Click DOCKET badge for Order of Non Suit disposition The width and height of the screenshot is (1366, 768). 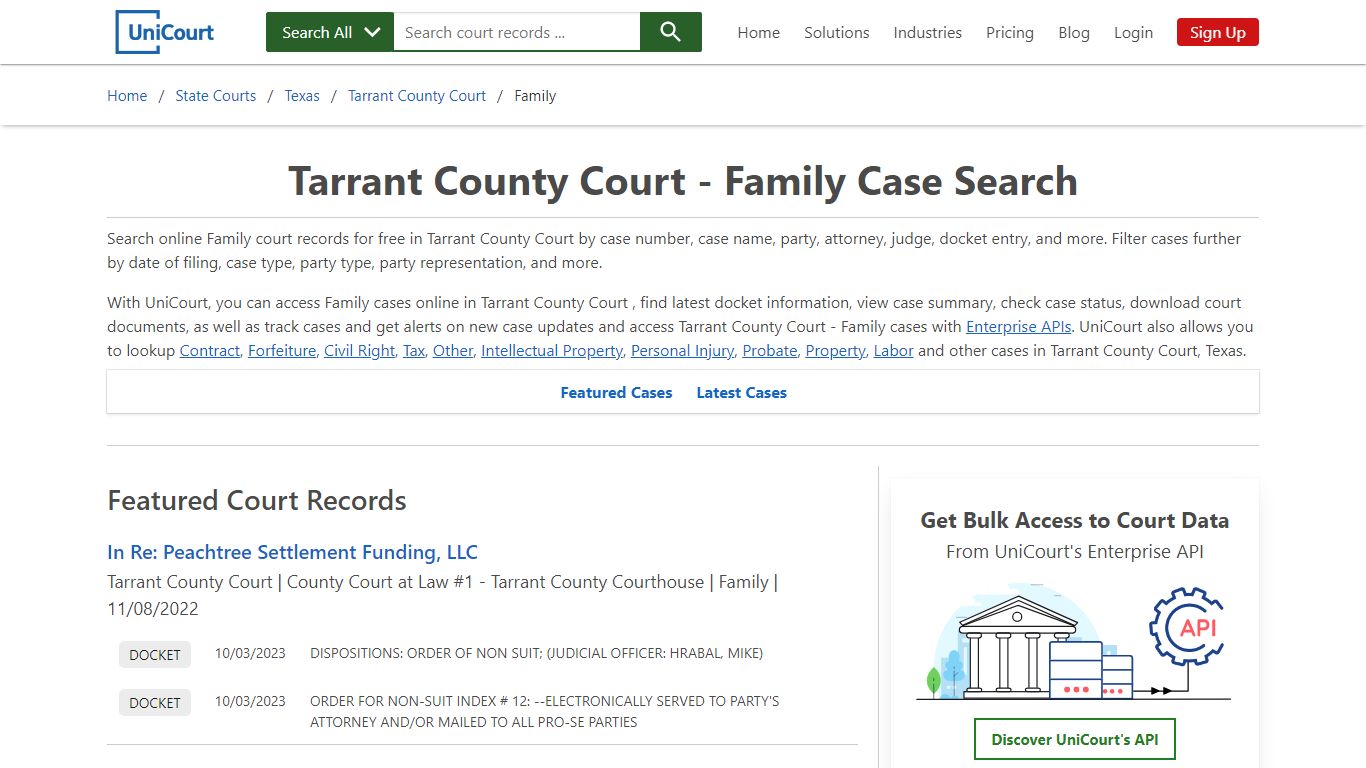[155, 655]
